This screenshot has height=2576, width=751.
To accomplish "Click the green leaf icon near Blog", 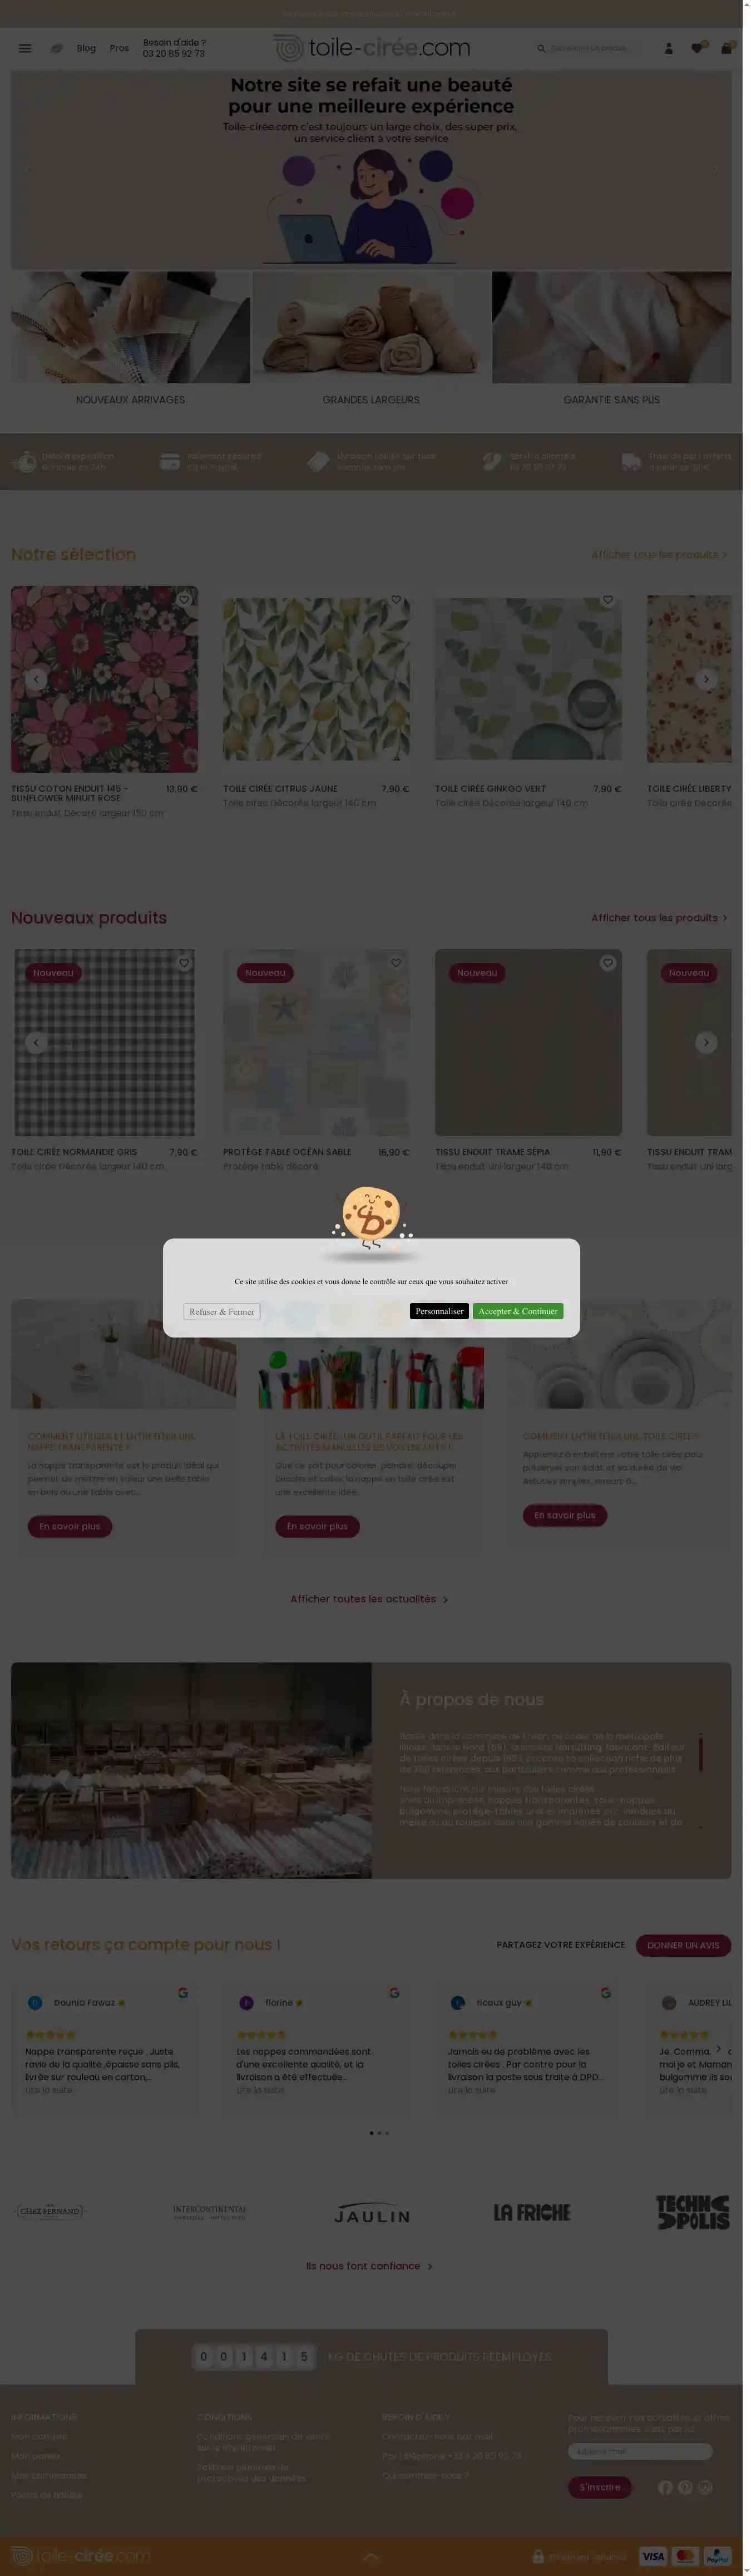I will click(x=57, y=48).
